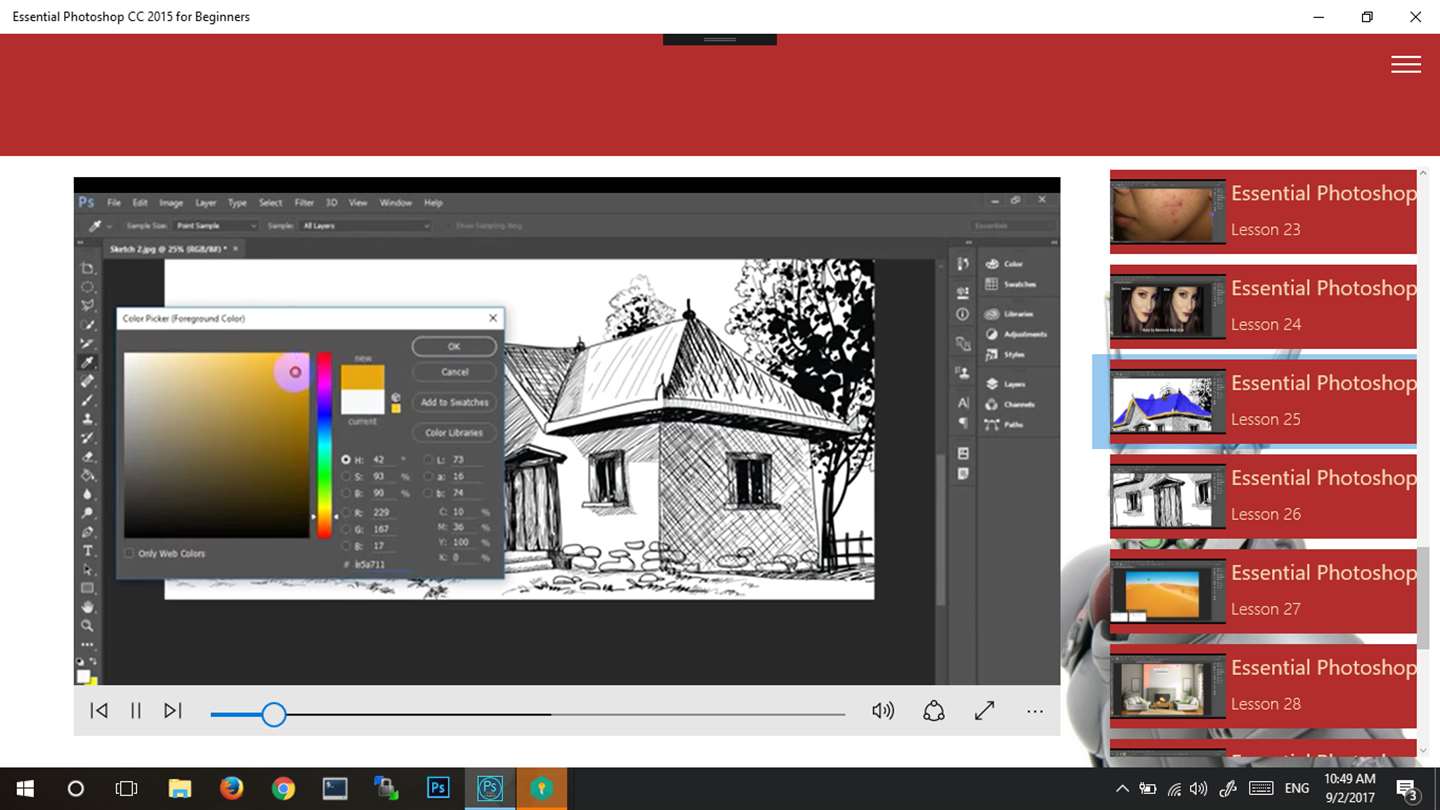Select the B brightness radio beside 90
The height and width of the screenshot is (810, 1440).
[346, 493]
